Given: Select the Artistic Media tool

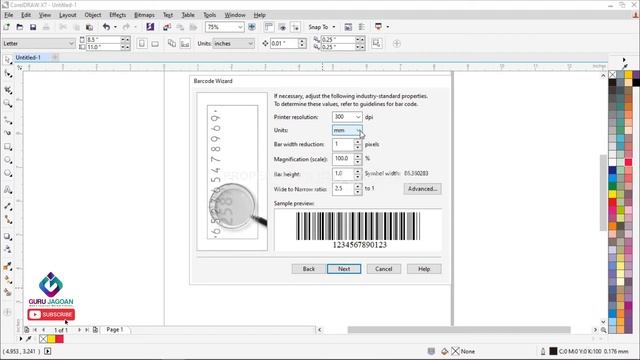Looking at the screenshot, I should coord(8,133).
